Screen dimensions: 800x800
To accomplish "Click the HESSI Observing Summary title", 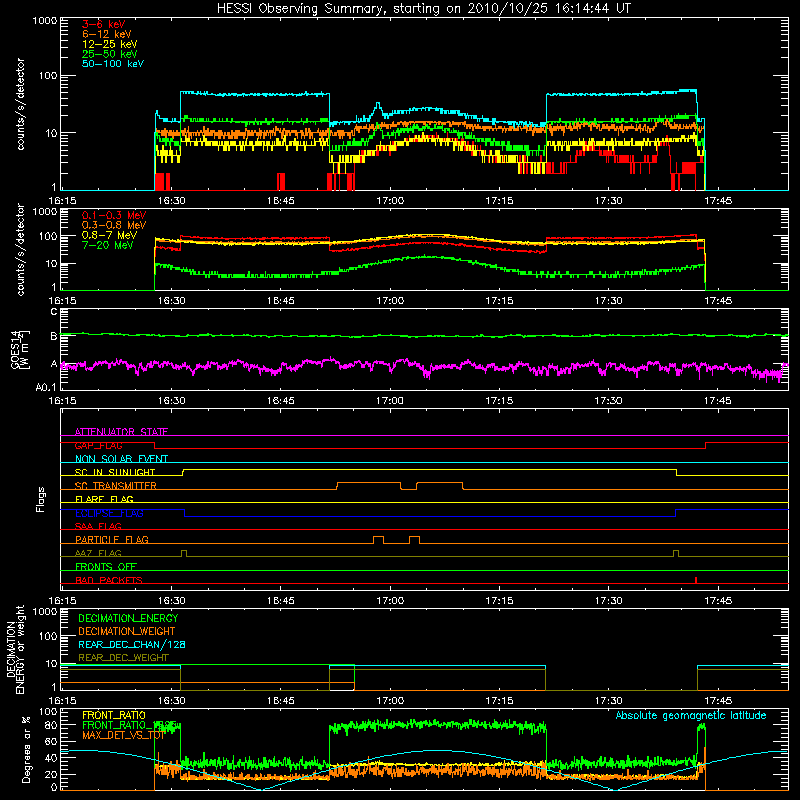I will [423, 9].
